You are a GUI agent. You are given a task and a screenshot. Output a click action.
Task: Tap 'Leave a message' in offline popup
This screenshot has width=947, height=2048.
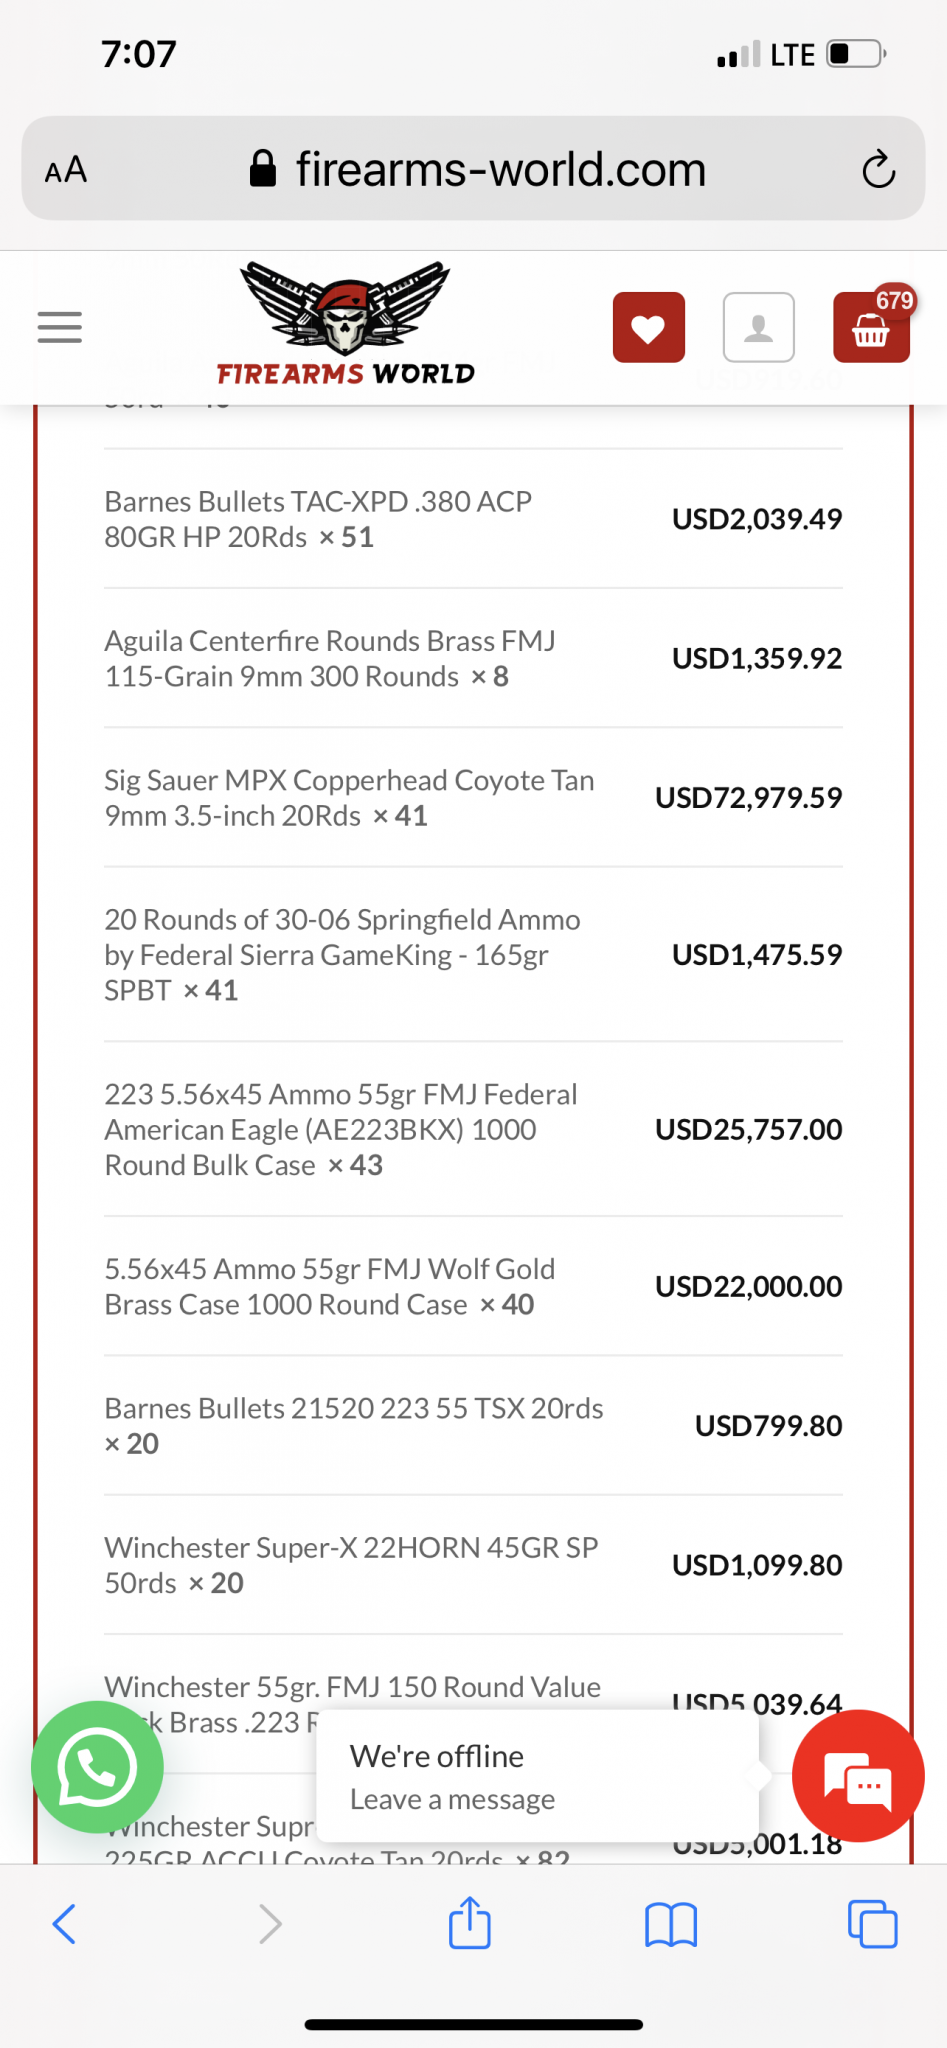point(452,1799)
